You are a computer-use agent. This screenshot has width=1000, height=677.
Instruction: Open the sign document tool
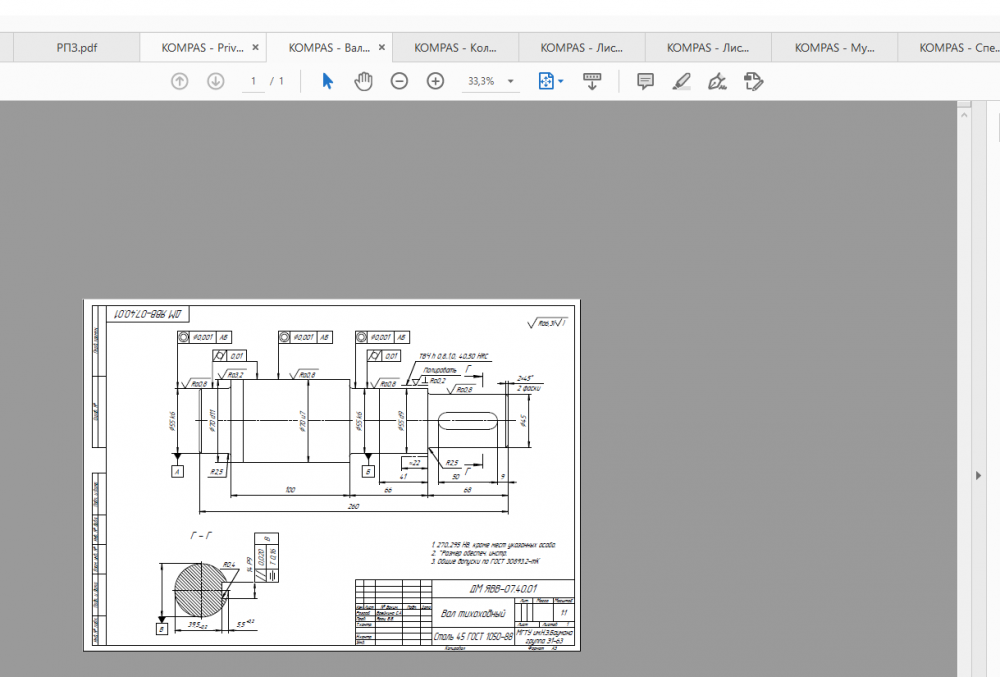pyautogui.click(x=717, y=81)
